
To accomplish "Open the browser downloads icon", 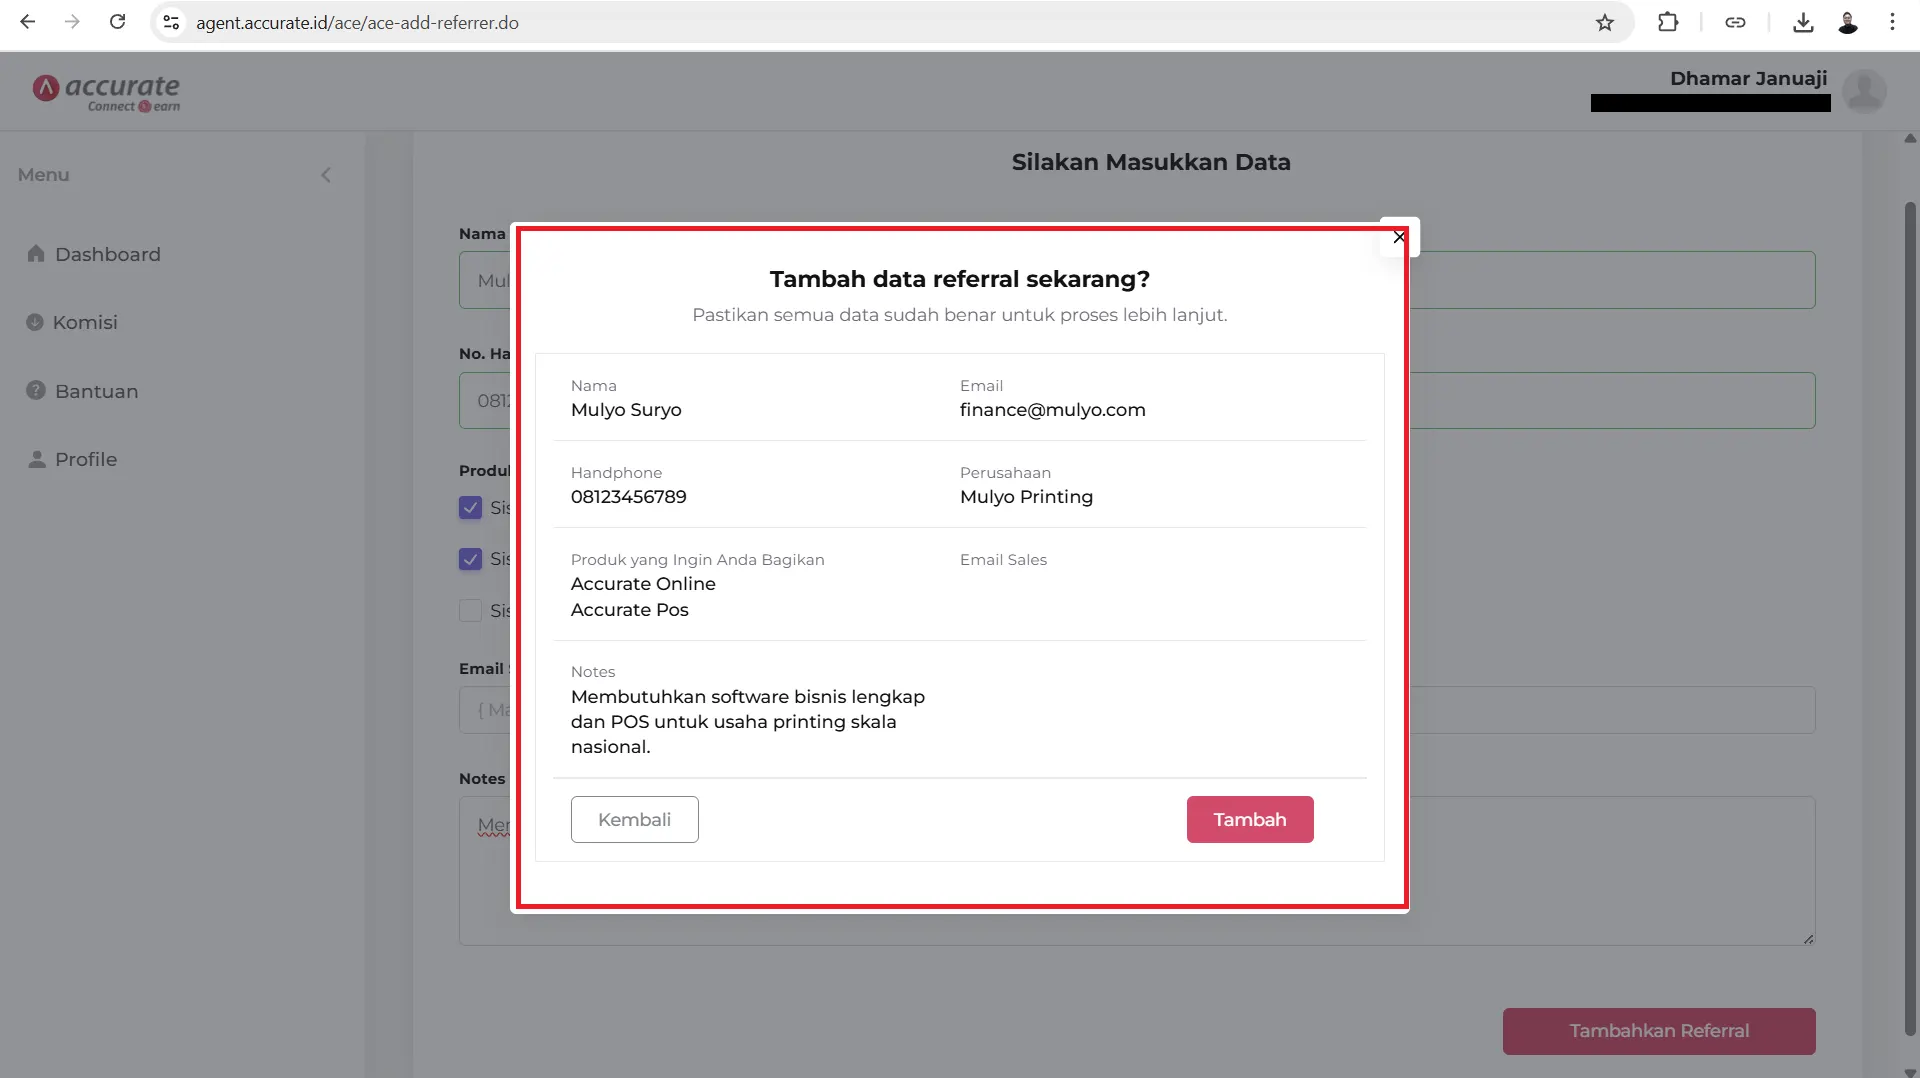I will [x=1803, y=22].
